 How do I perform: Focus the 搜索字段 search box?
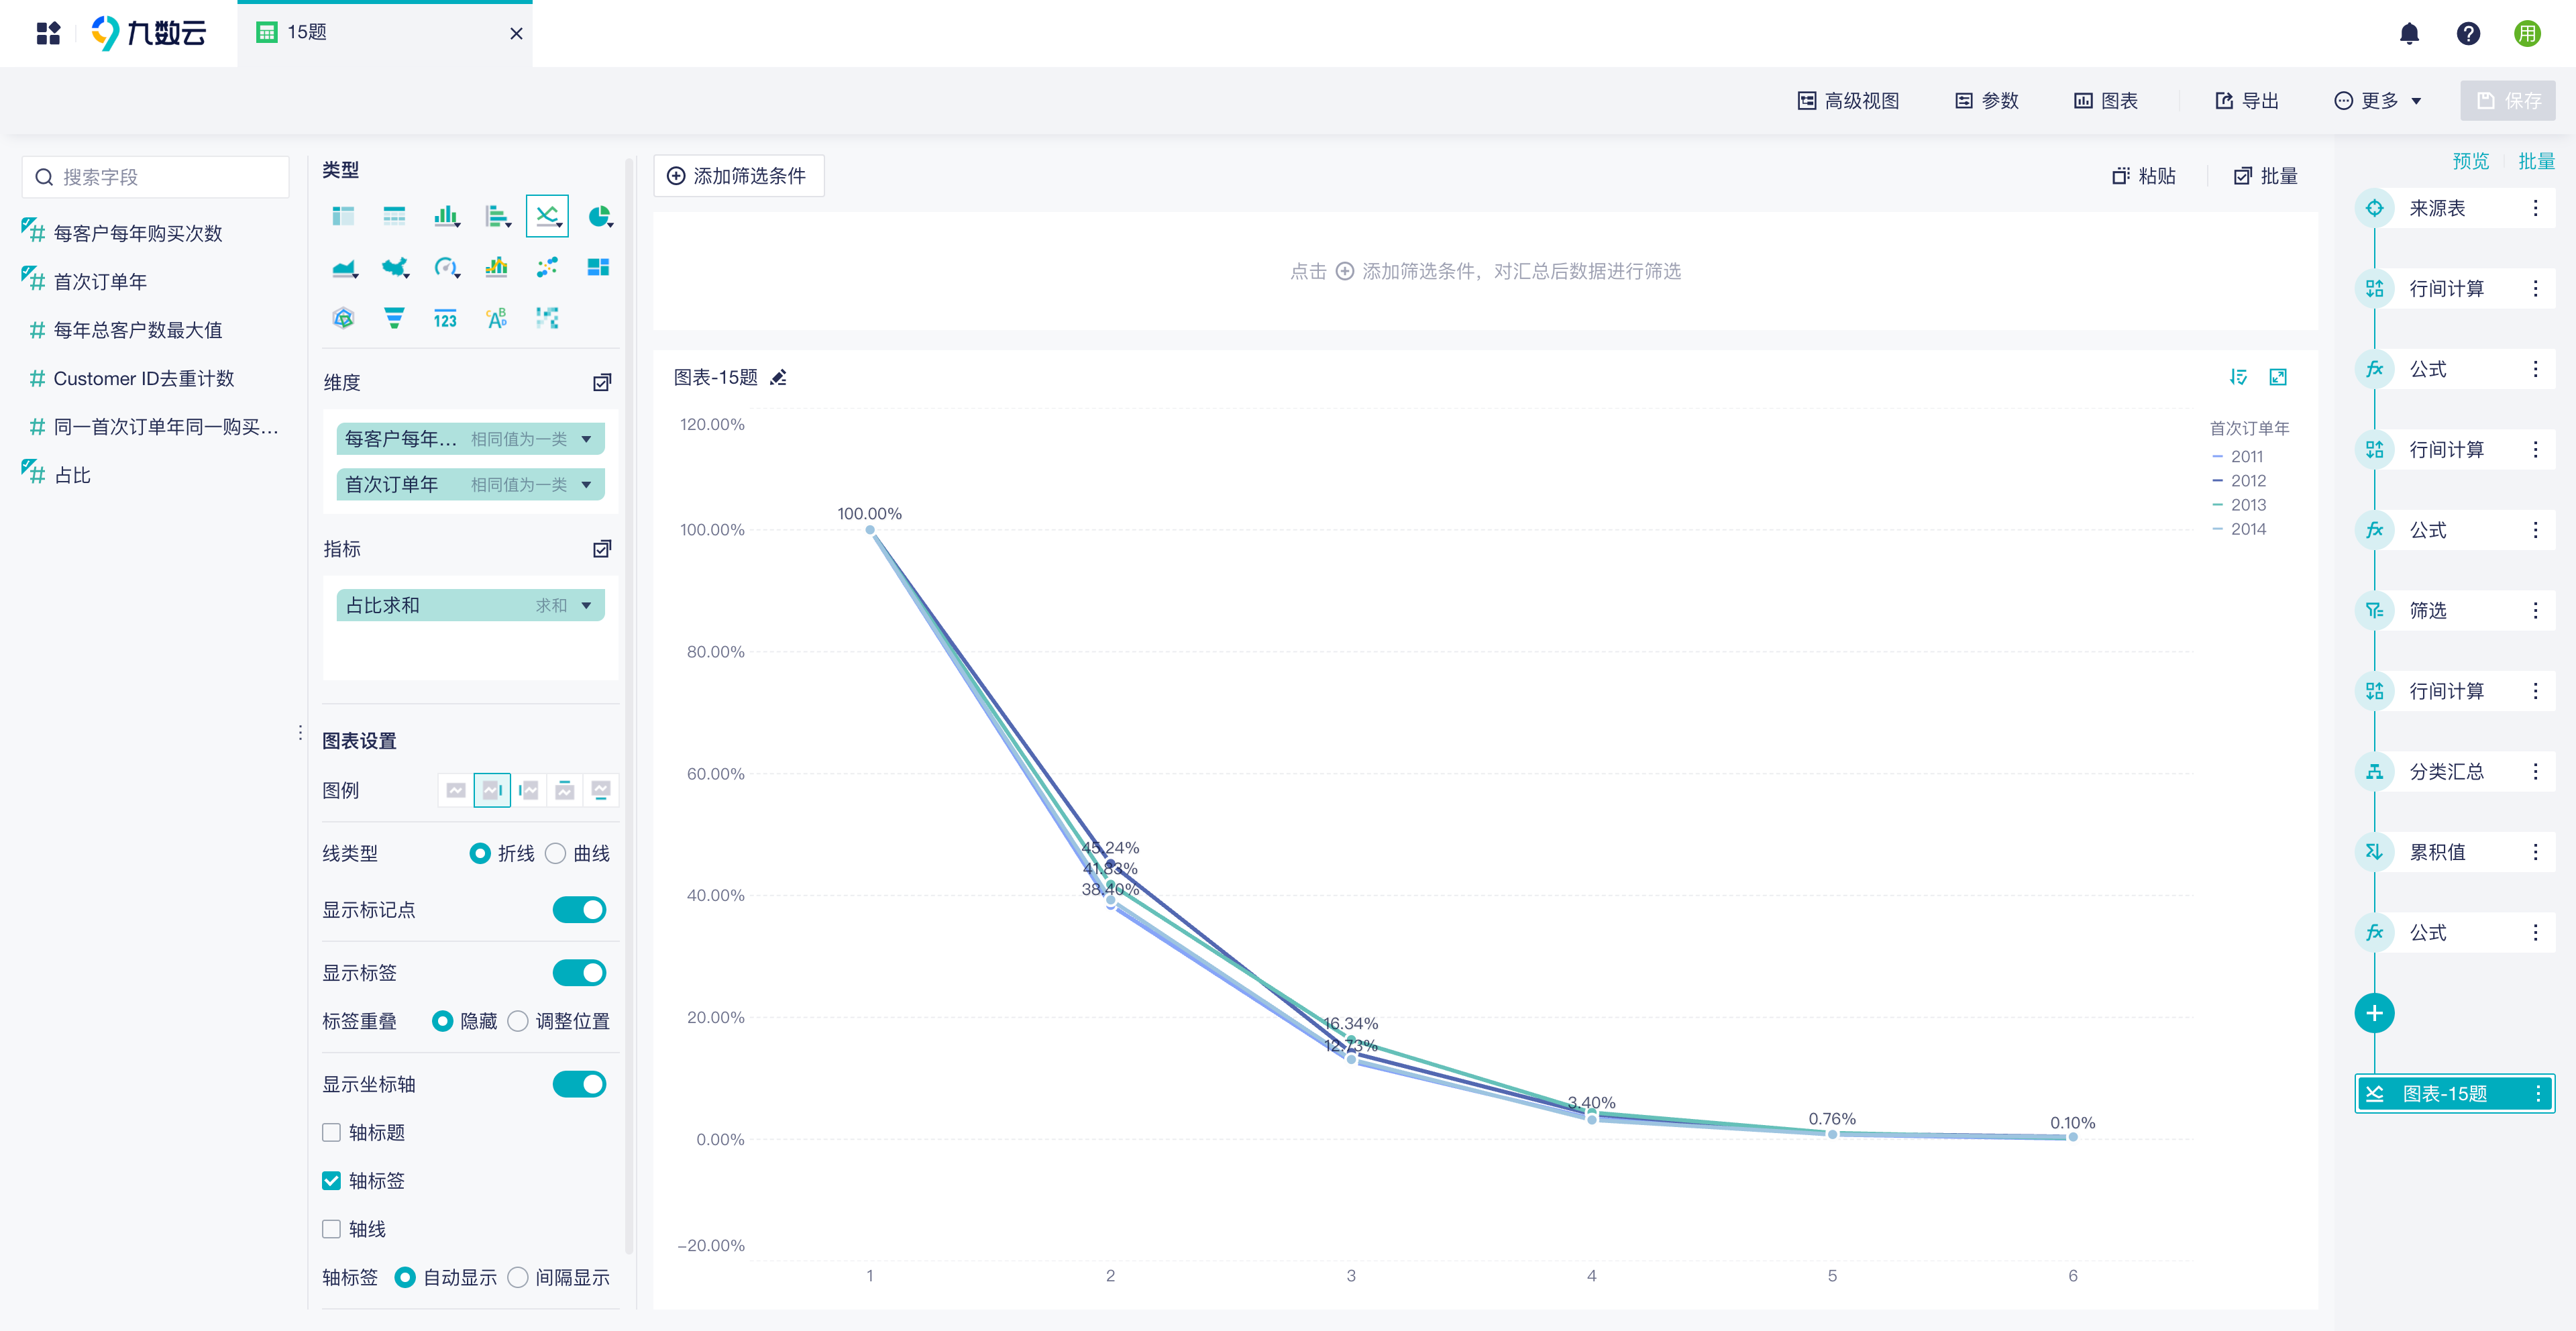pyautogui.click(x=155, y=177)
